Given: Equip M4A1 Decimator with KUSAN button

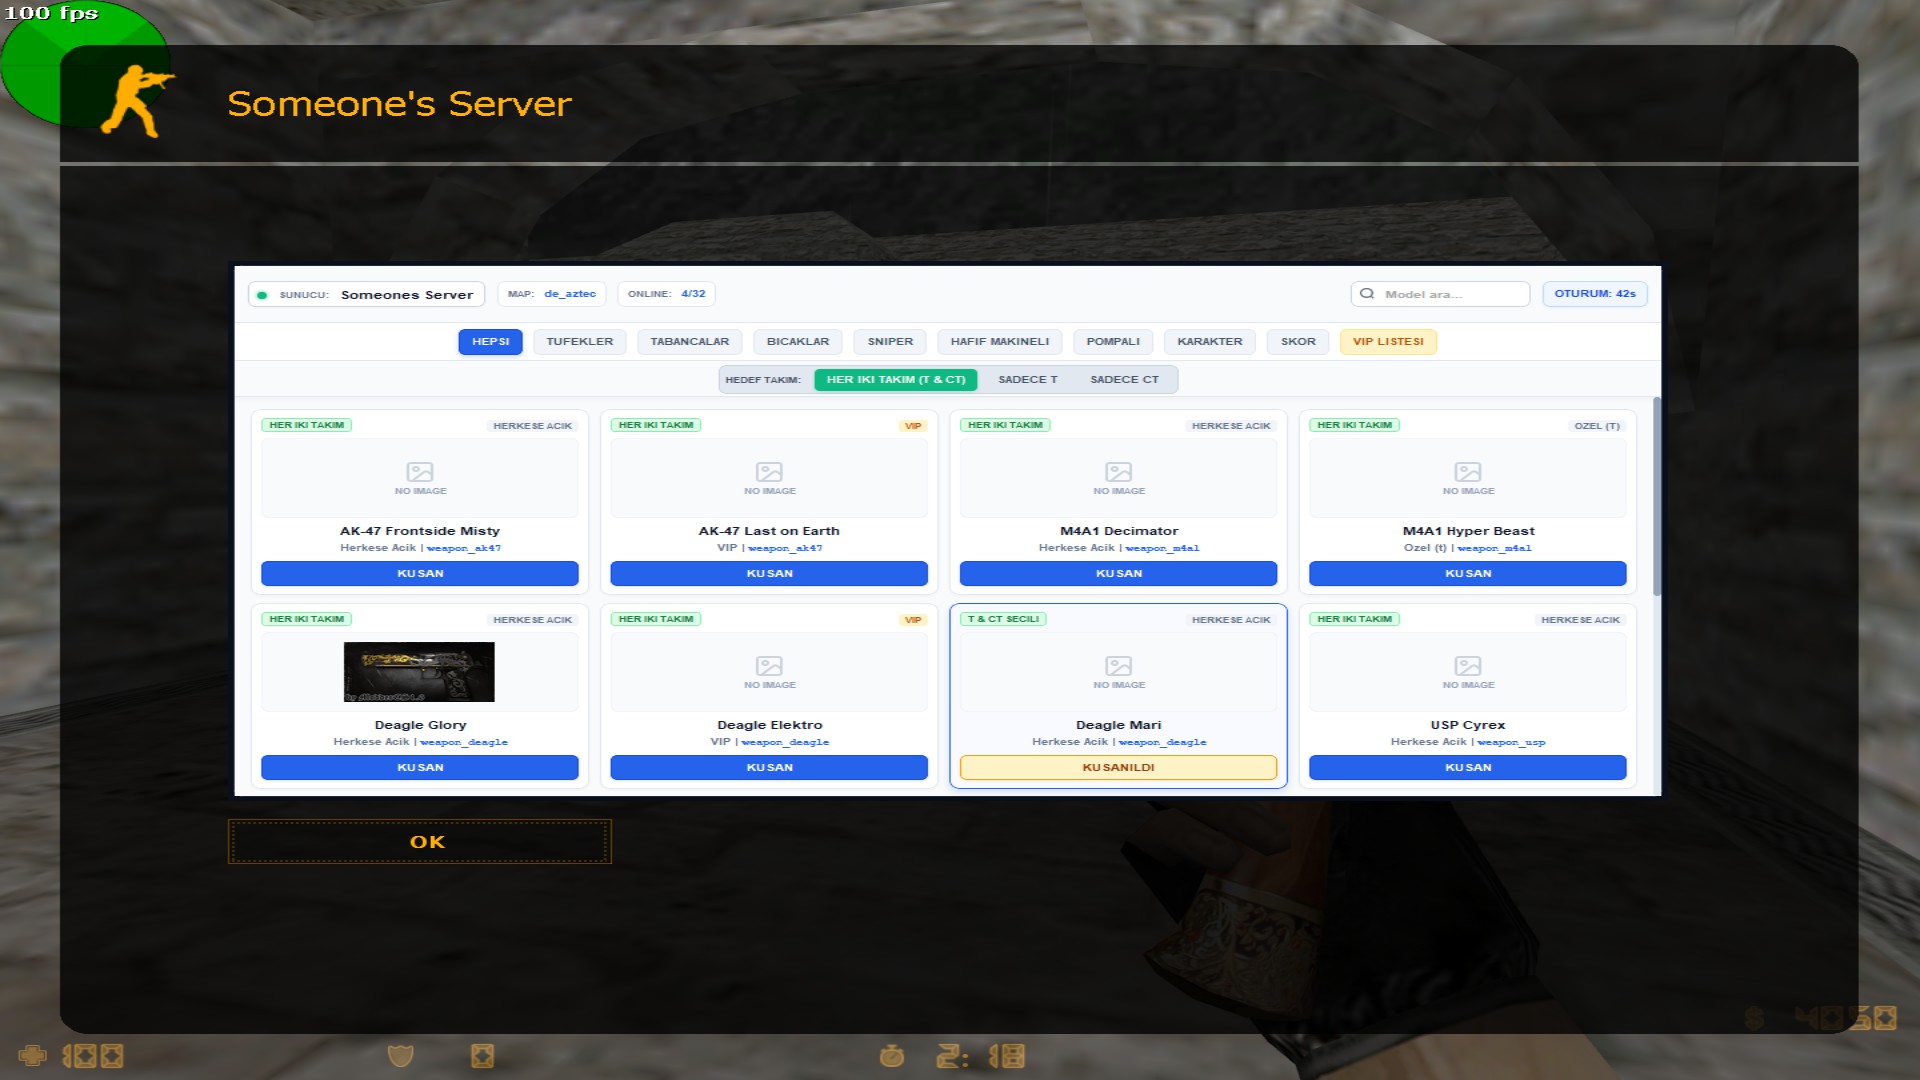Looking at the screenshot, I should pyautogui.click(x=1118, y=574).
